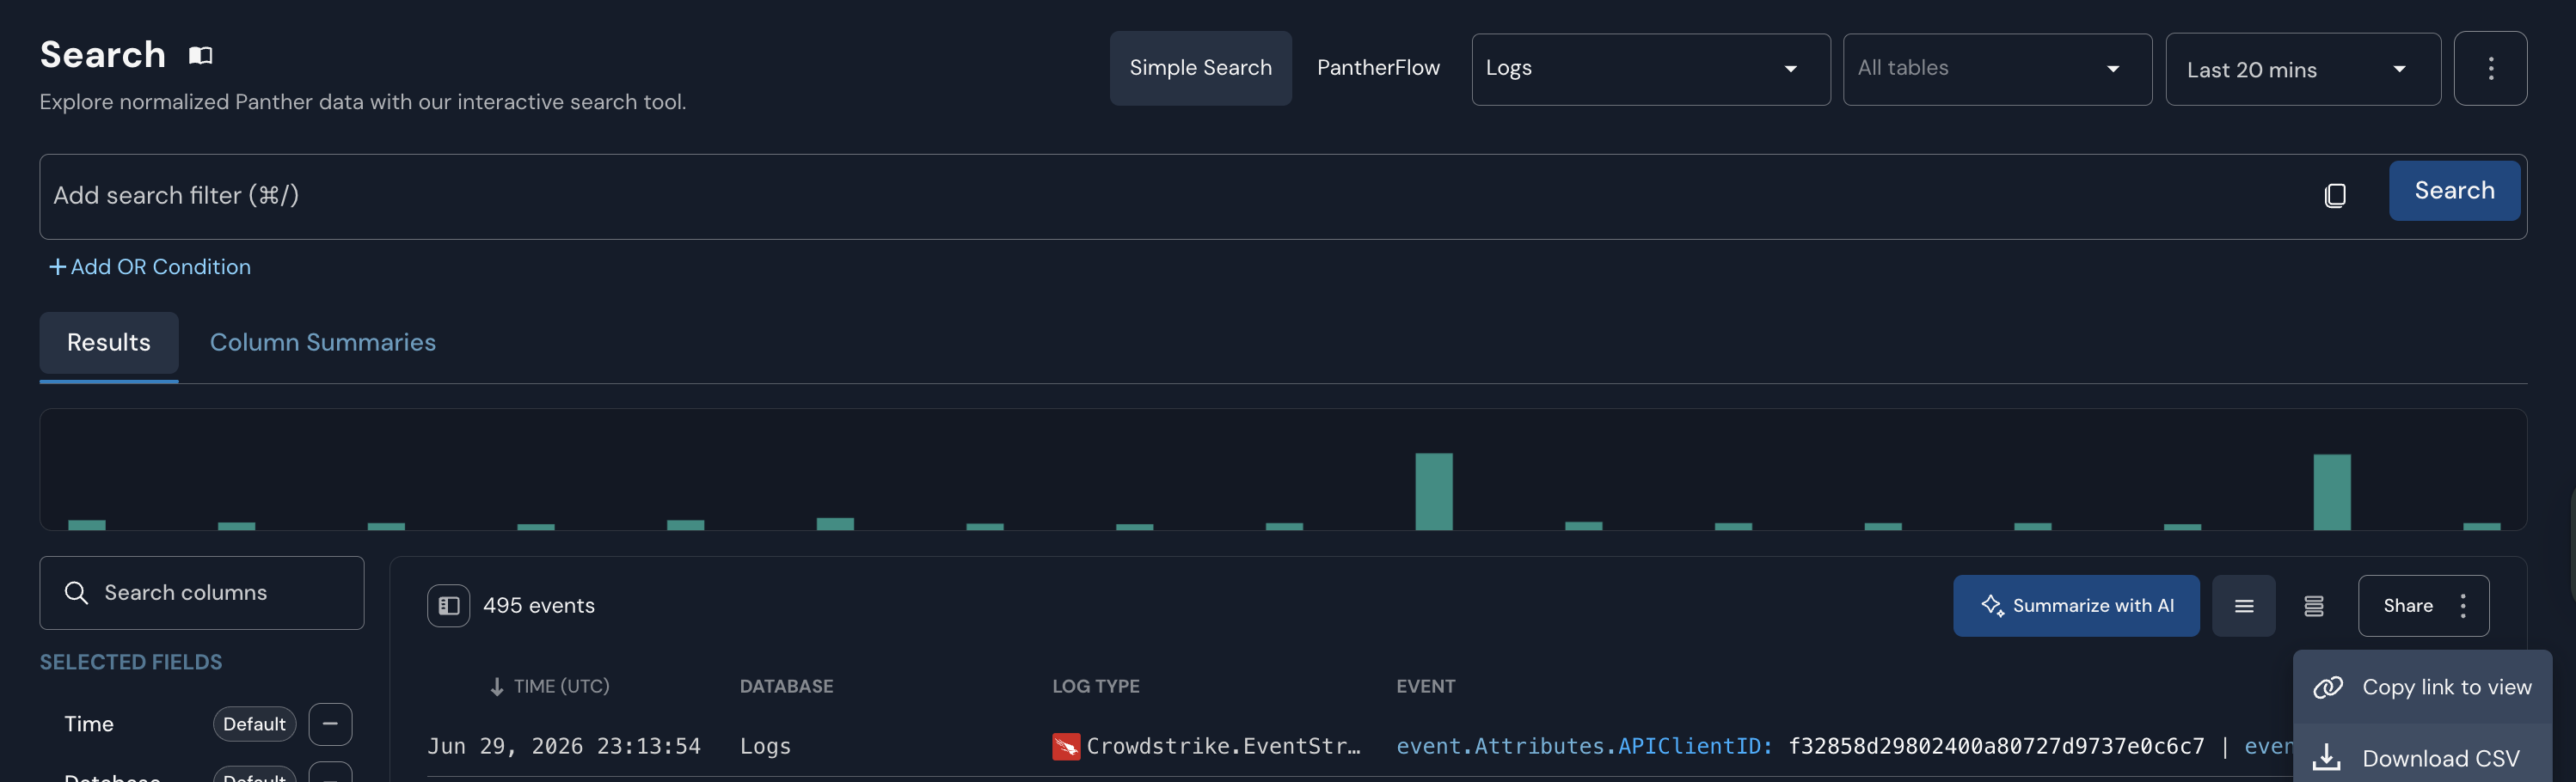Toggle the fields side panel icon

(449, 606)
